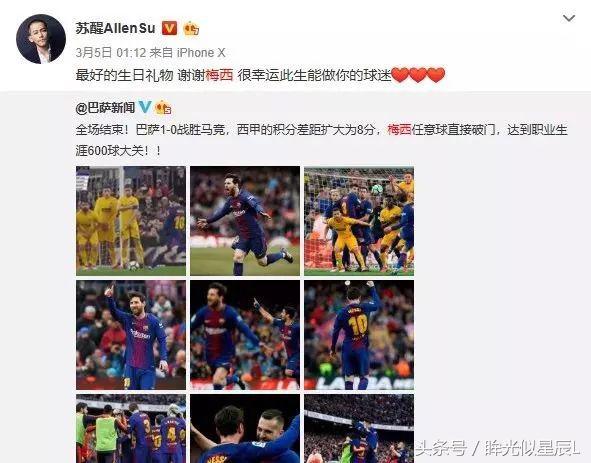Open the thumbnail of Messi pointing upward
The height and width of the screenshot is (463, 591).
point(131,335)
